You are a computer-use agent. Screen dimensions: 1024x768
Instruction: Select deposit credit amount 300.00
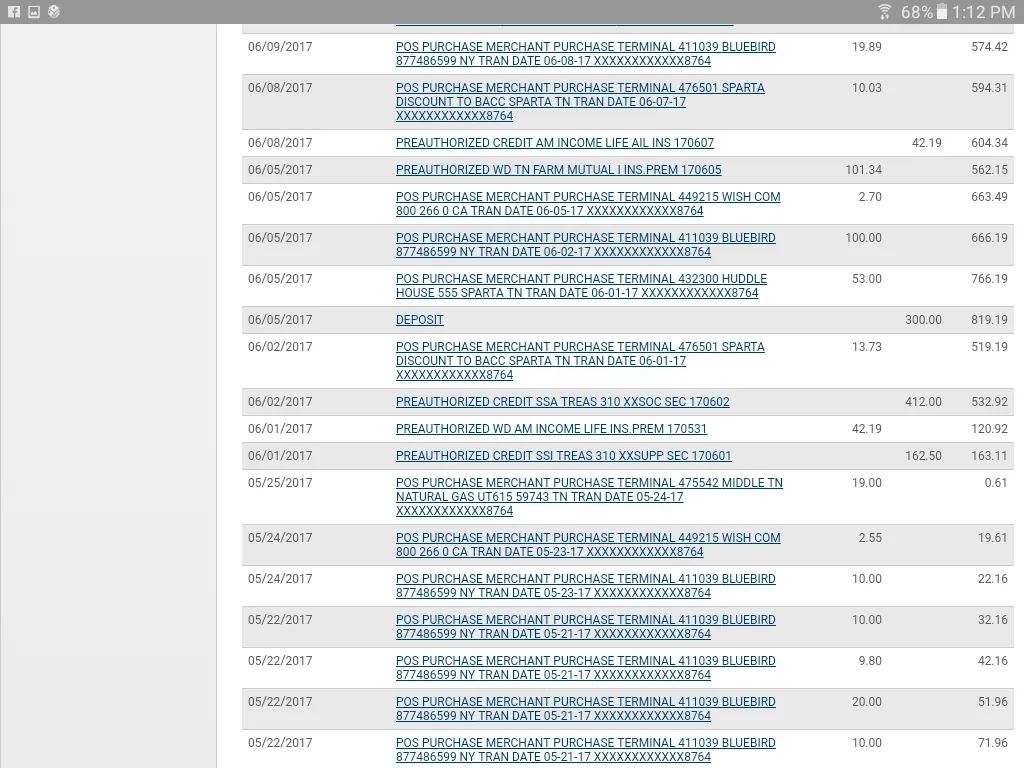[x=923, y=320]
